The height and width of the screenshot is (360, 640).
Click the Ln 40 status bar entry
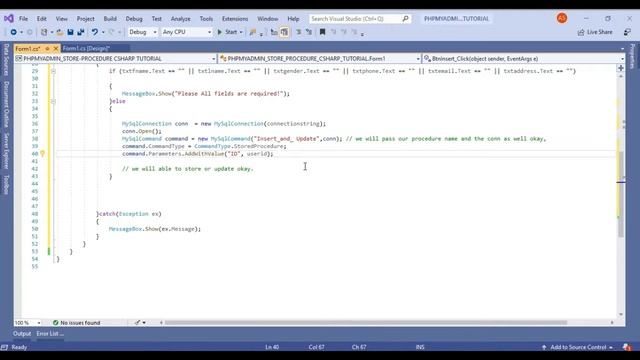tap(272, 347)
